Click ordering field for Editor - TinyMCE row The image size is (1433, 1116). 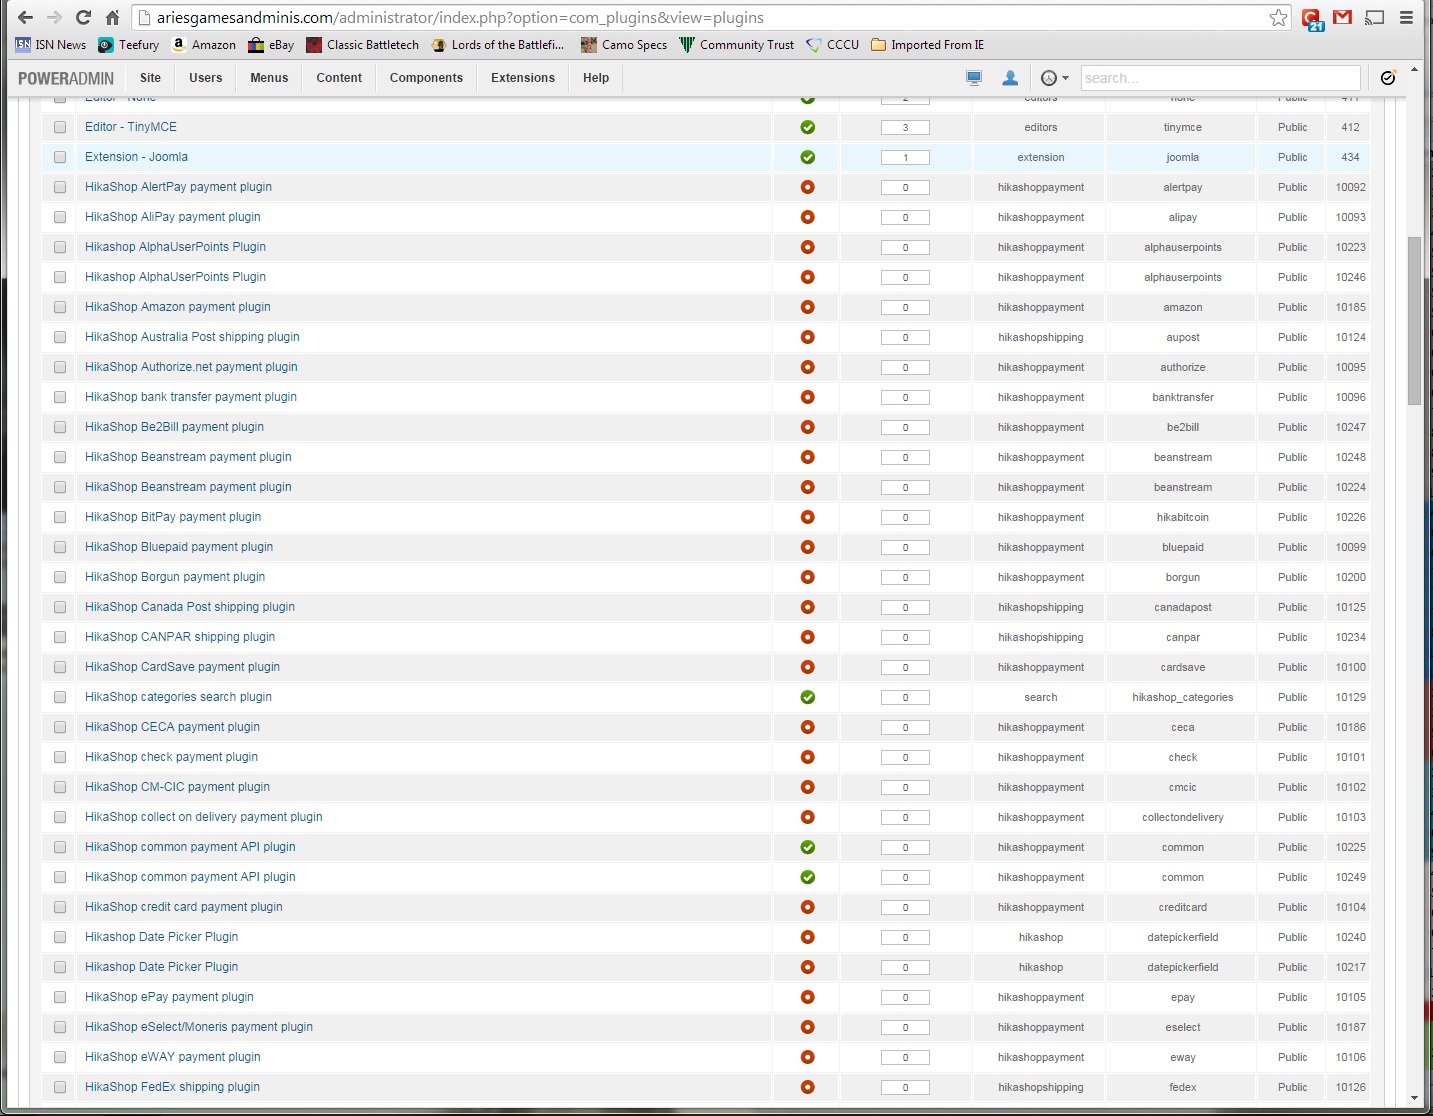(905, 127)
